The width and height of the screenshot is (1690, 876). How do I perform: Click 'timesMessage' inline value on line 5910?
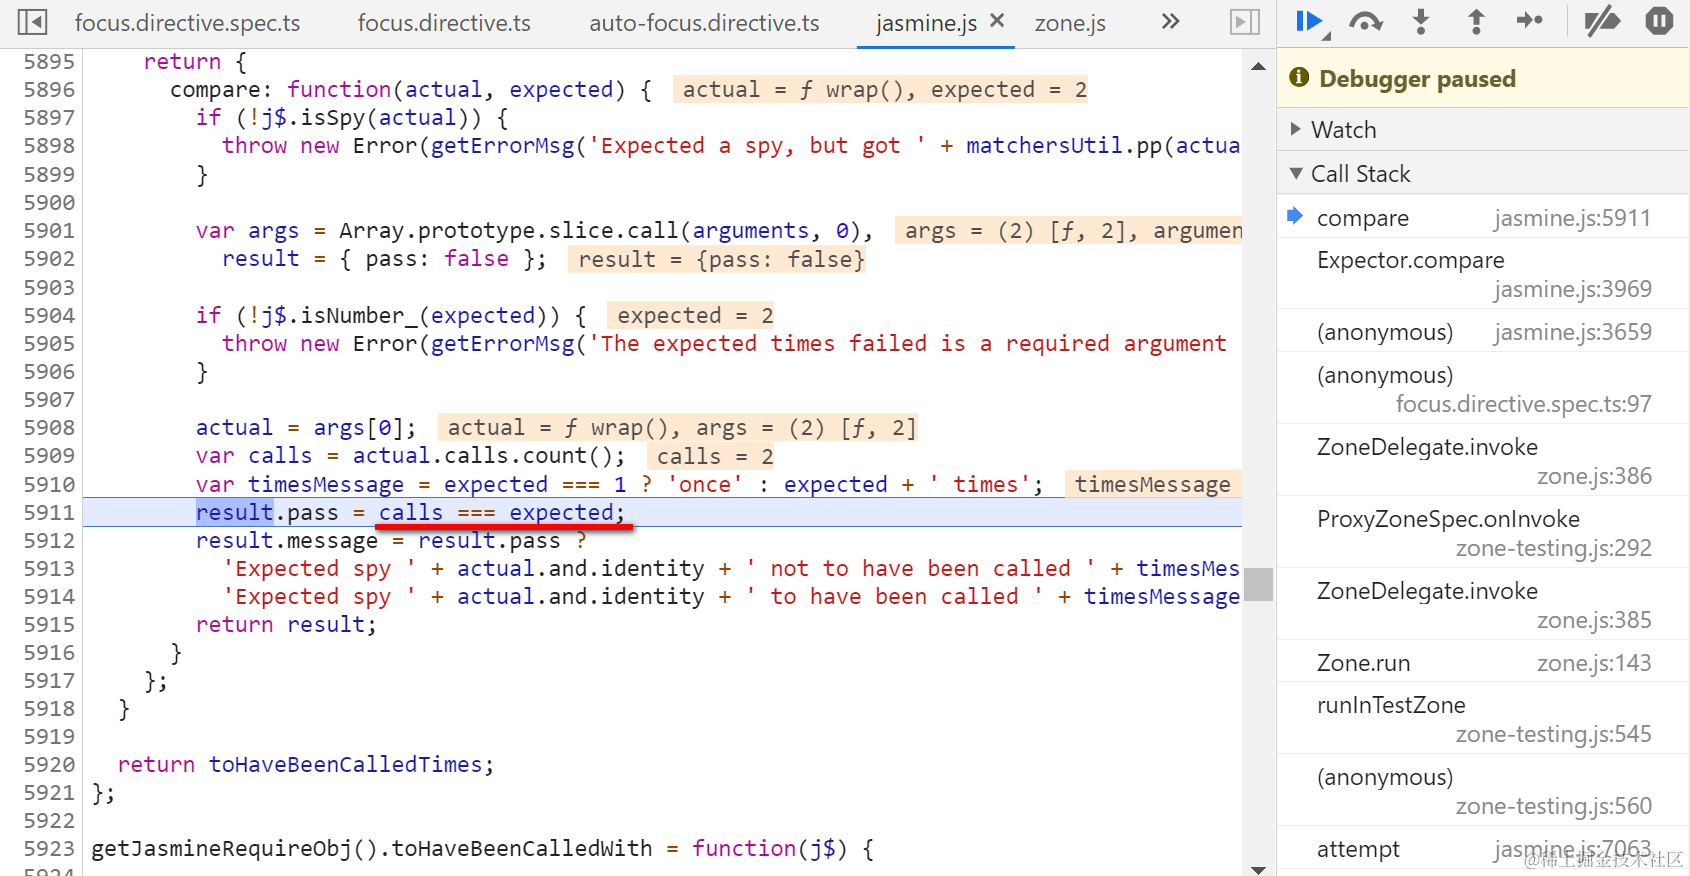(1153, 484)
